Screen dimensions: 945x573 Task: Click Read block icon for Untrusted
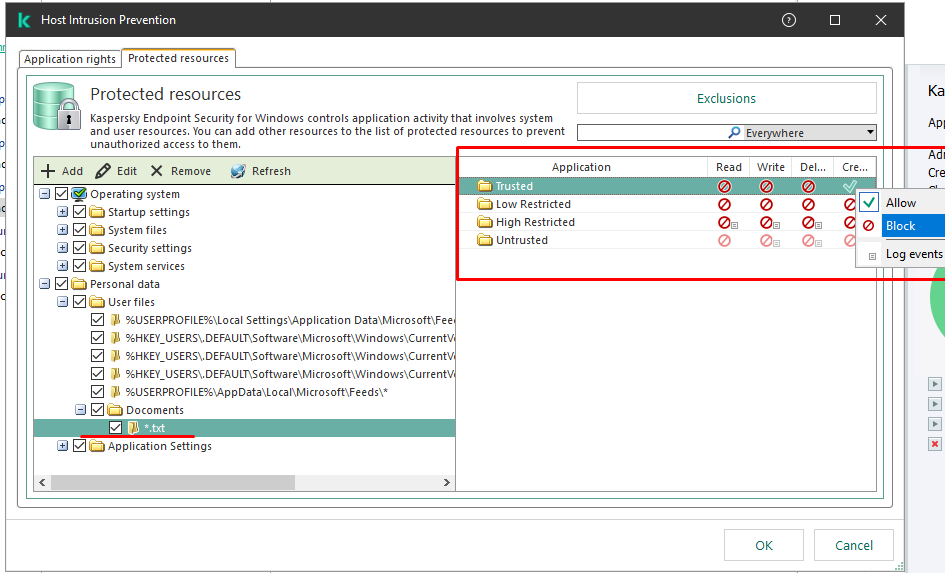[x=724, y=240]
